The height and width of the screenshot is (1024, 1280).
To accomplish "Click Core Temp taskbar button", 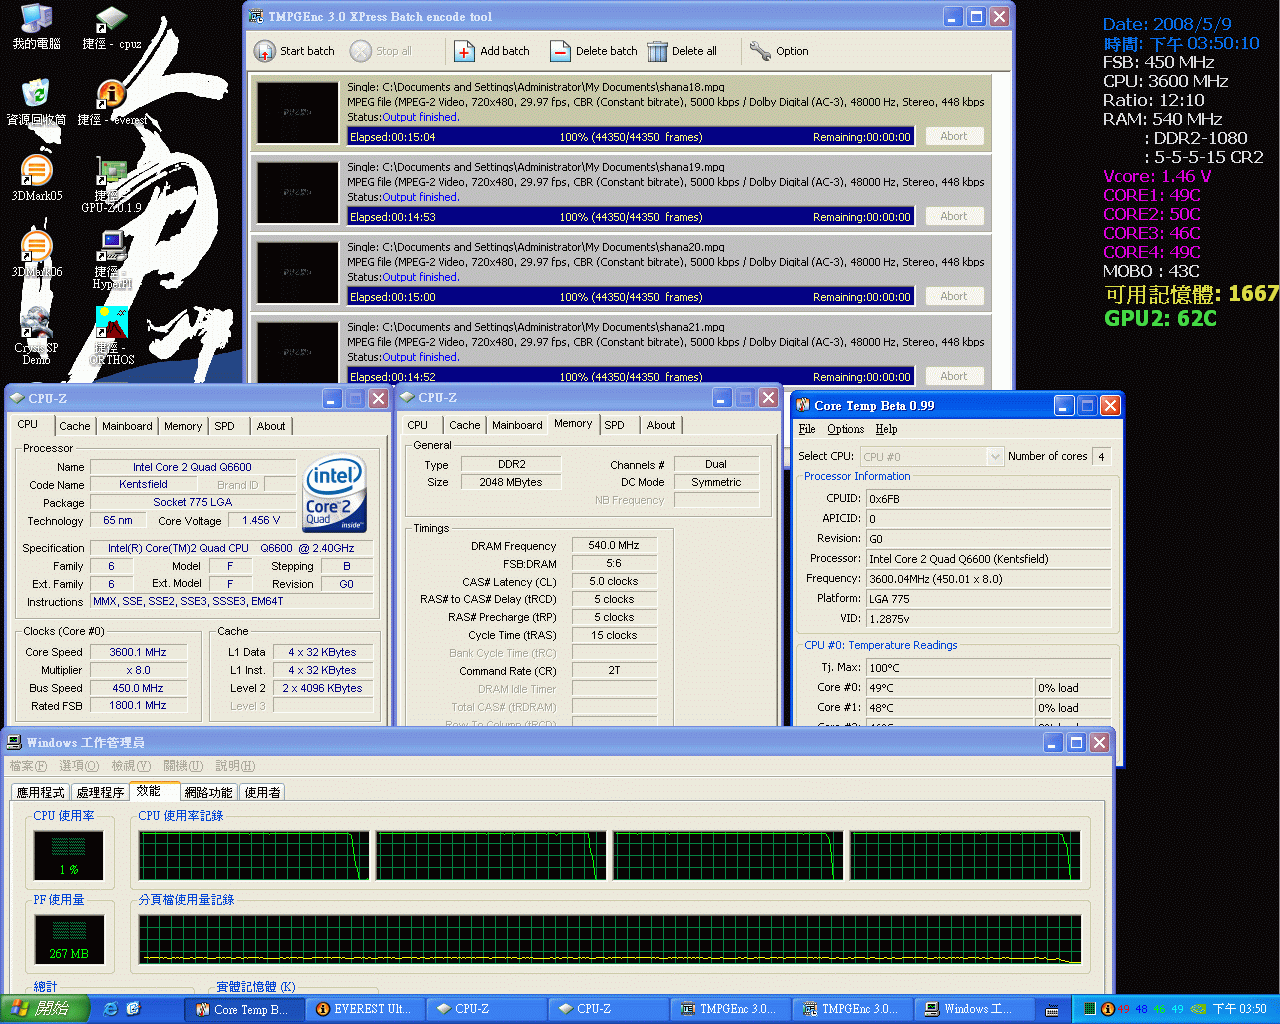I will 244,1009.
